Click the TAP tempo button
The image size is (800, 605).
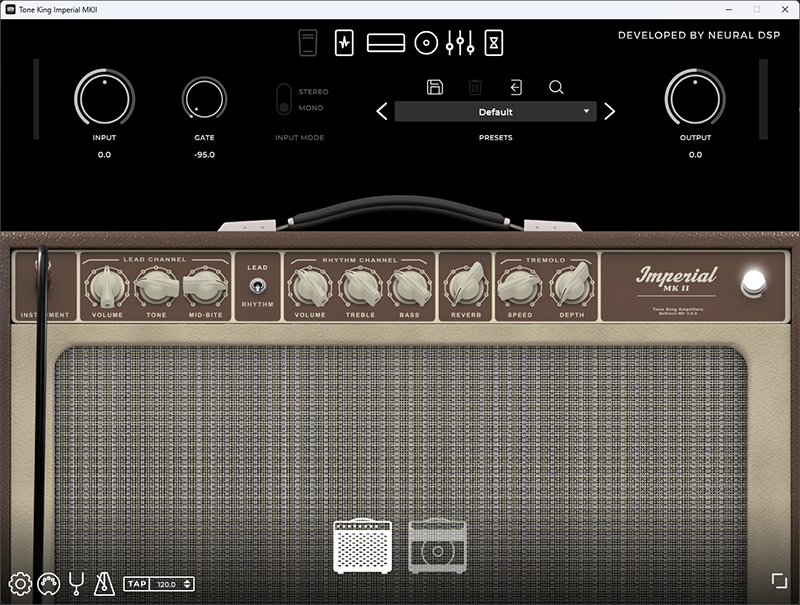coord(137,584)
